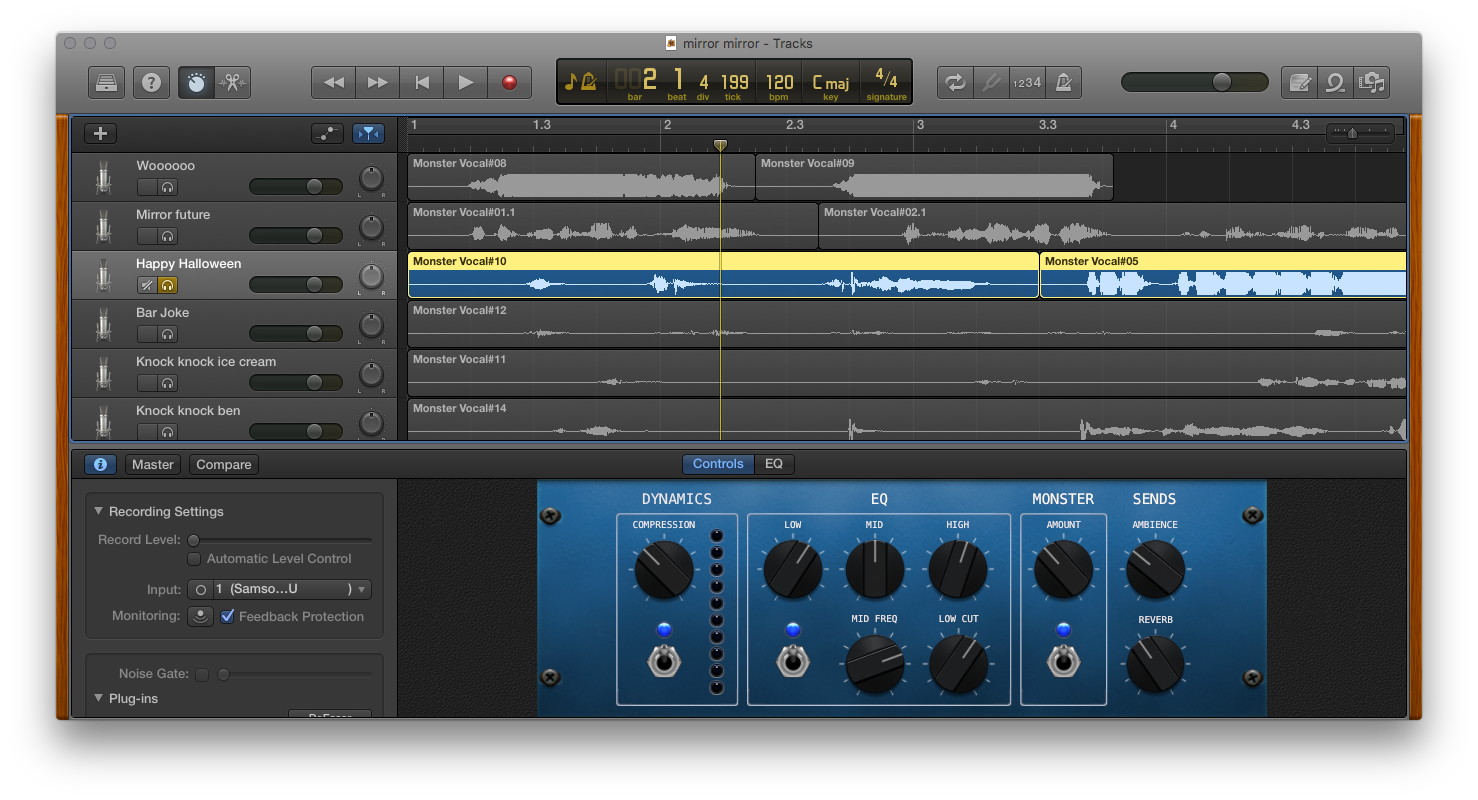This screenshot has width=1478, height=800.
Task: Click the master volume slider
Action: pos(1195,82)
